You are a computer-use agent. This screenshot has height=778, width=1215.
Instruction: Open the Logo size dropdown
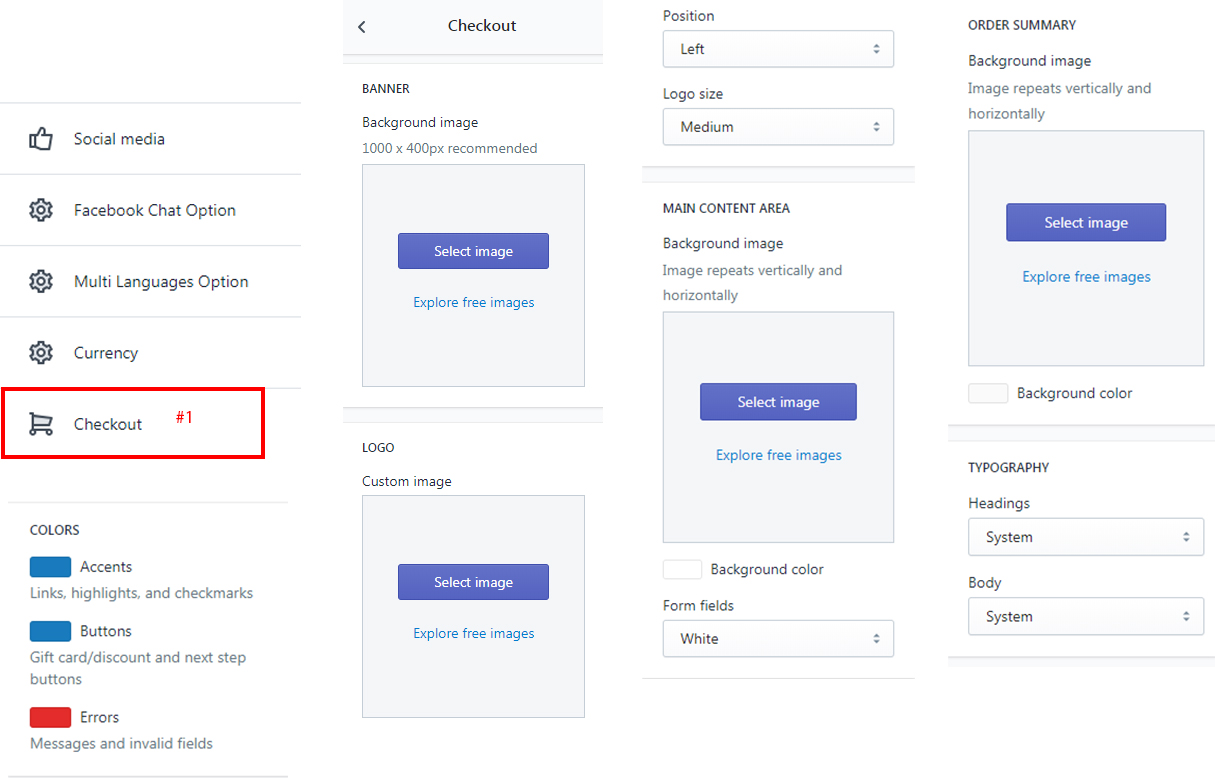[778, 127]
